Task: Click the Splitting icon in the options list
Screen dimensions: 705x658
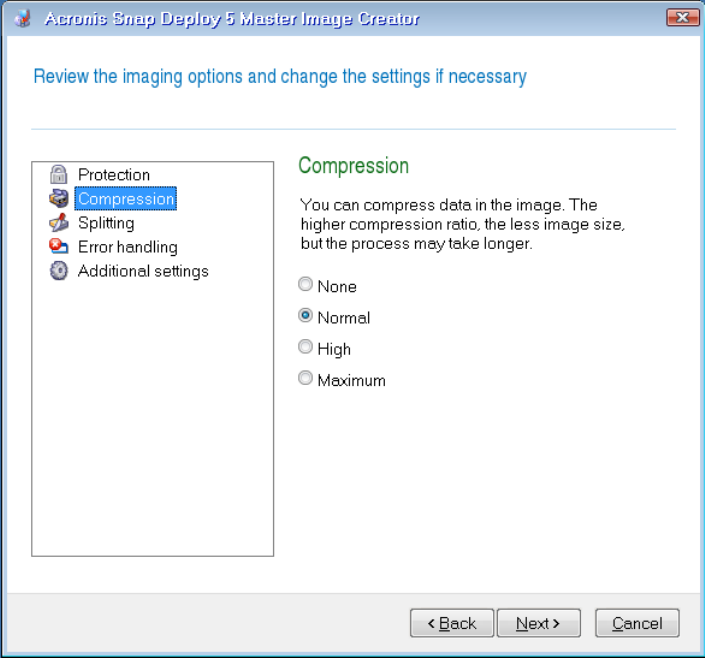Action: [x=59, y=223]
